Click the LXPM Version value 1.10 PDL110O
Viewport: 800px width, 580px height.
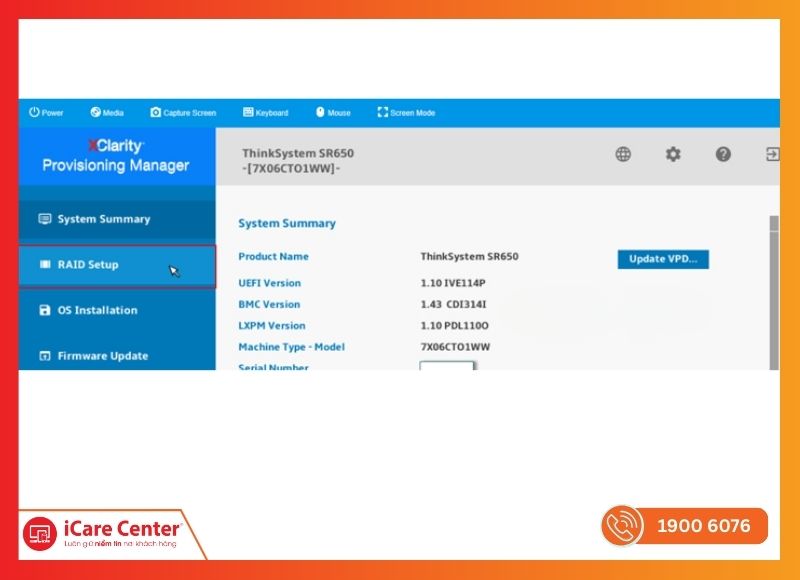click(454, 326)
